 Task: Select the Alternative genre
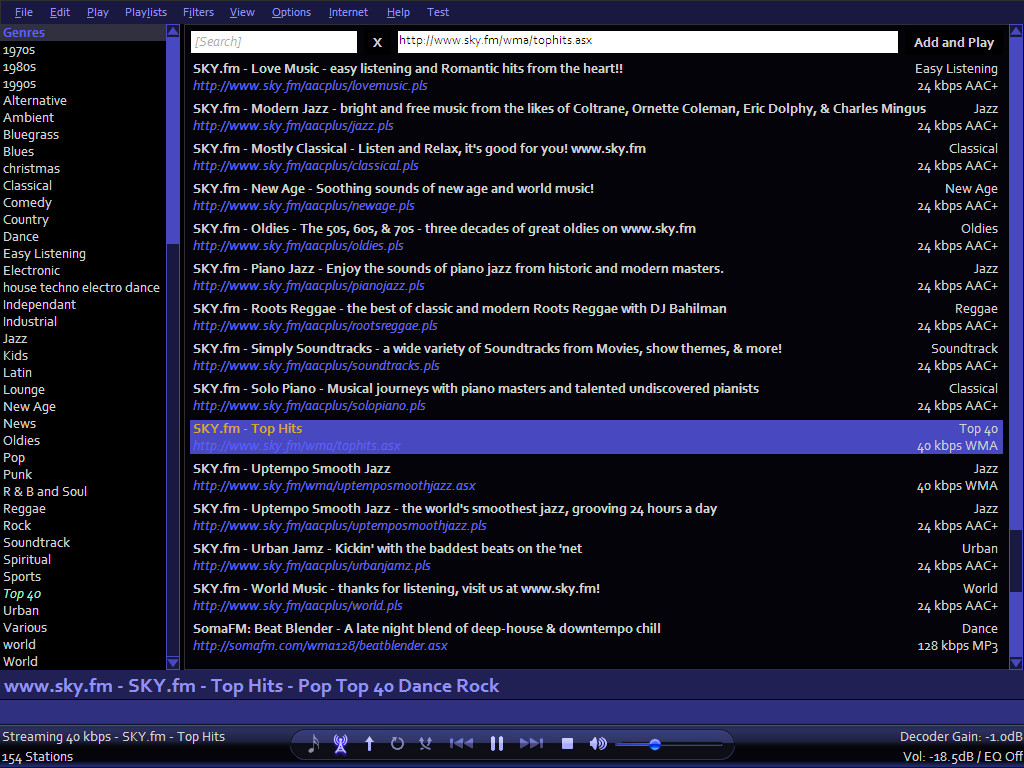click(x=35, y=101)
